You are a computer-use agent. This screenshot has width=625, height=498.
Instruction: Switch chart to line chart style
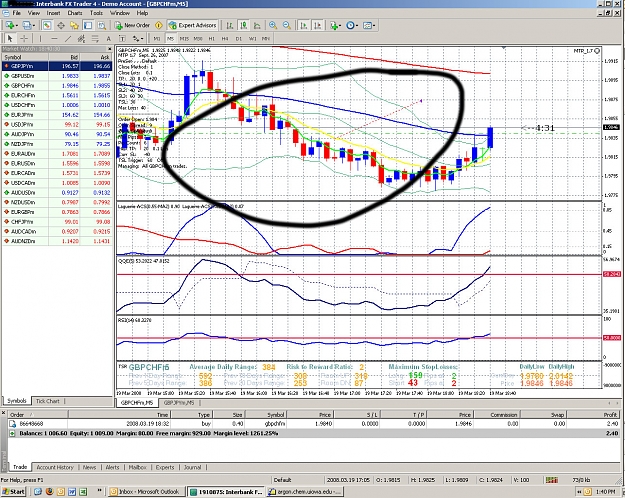click(x=257, y=25)
